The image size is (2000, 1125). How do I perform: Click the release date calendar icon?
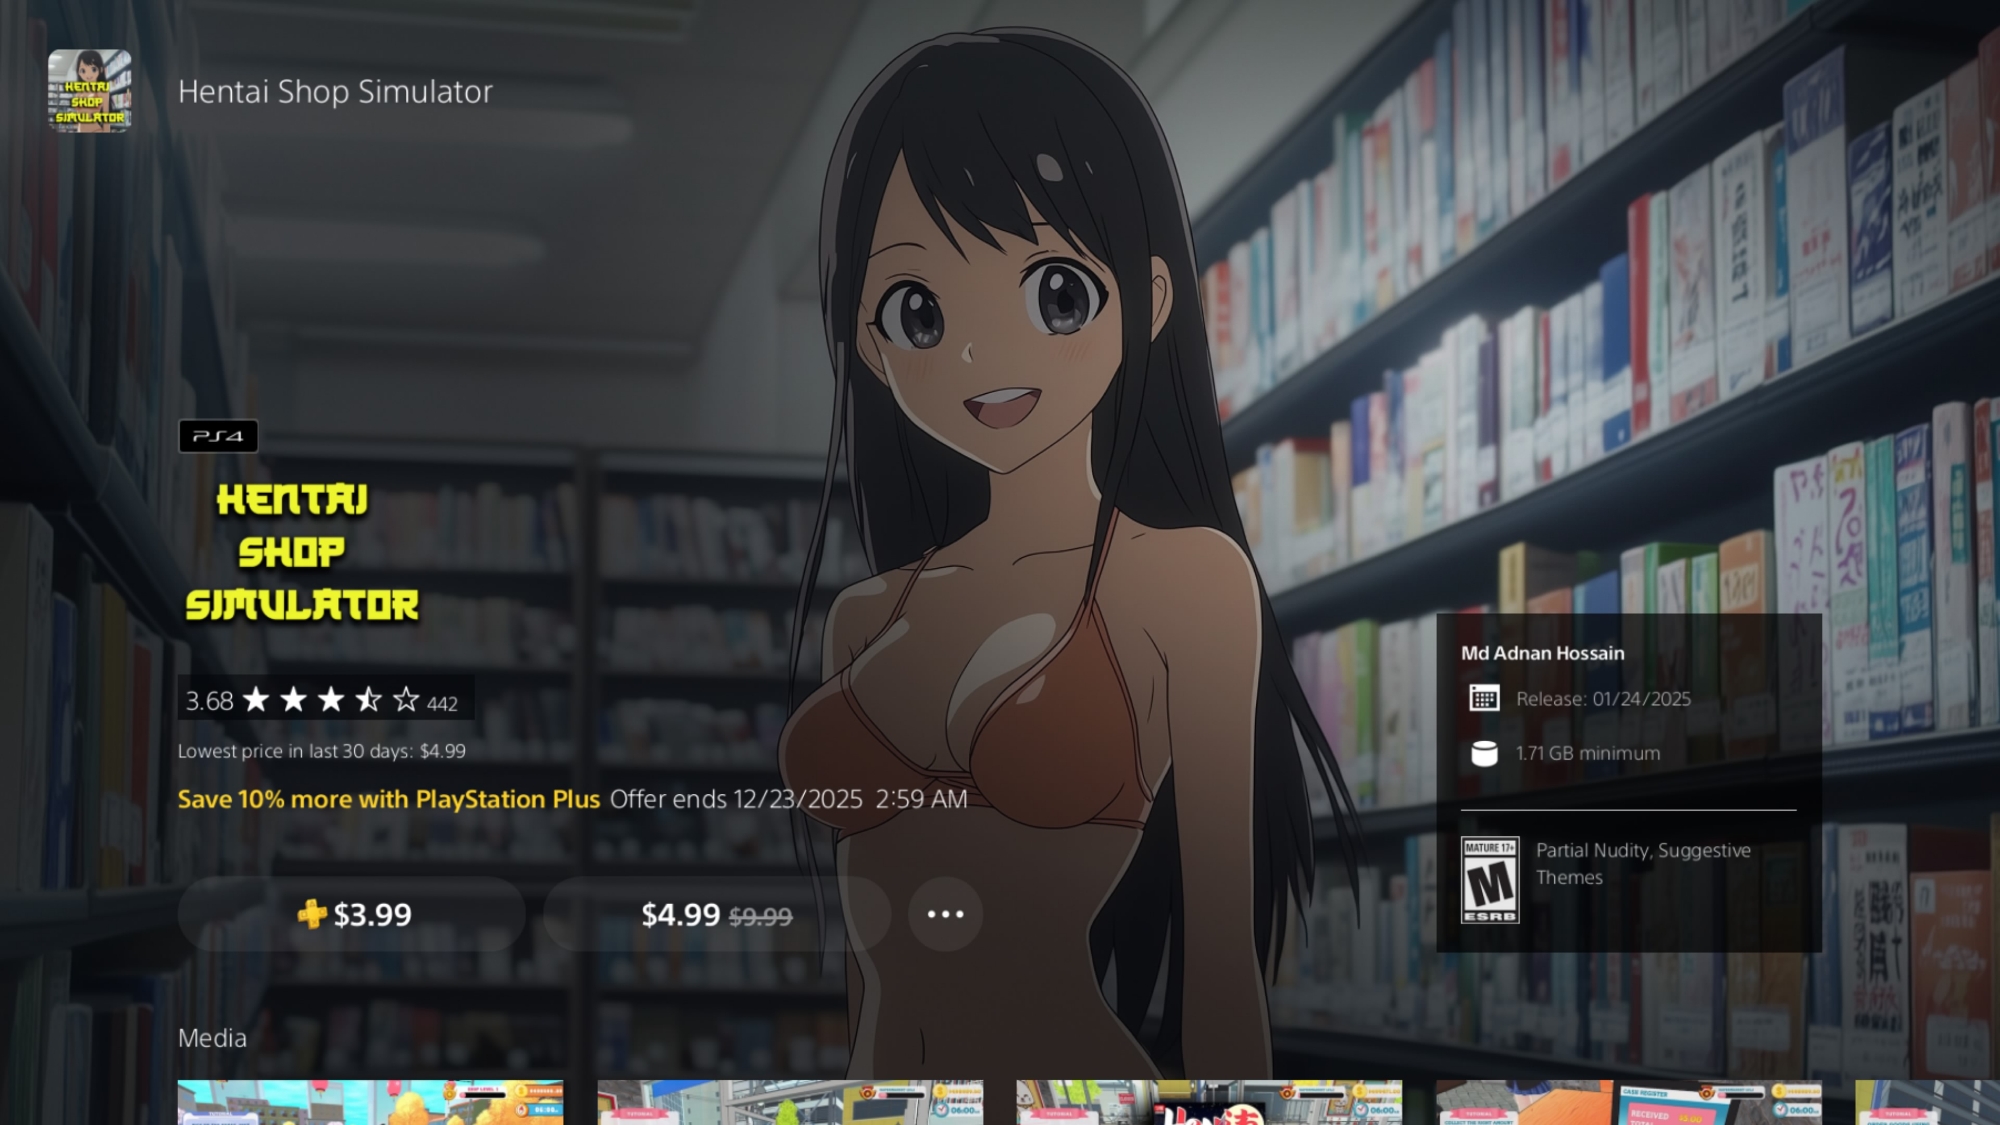(1484, 698)
